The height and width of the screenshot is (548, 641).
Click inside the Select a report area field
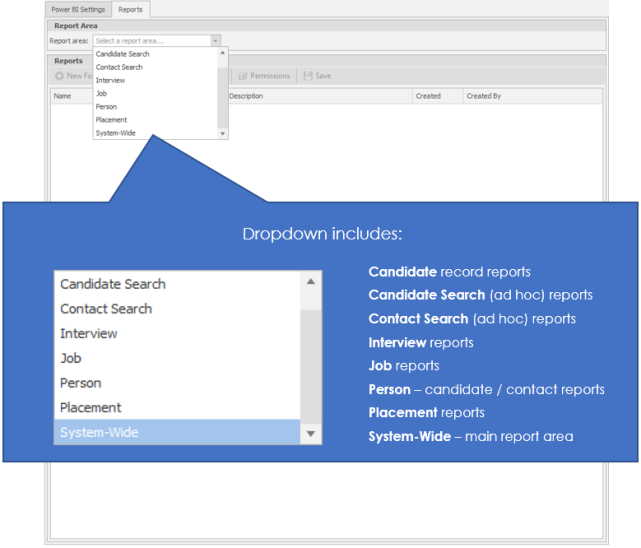point(150,41)
